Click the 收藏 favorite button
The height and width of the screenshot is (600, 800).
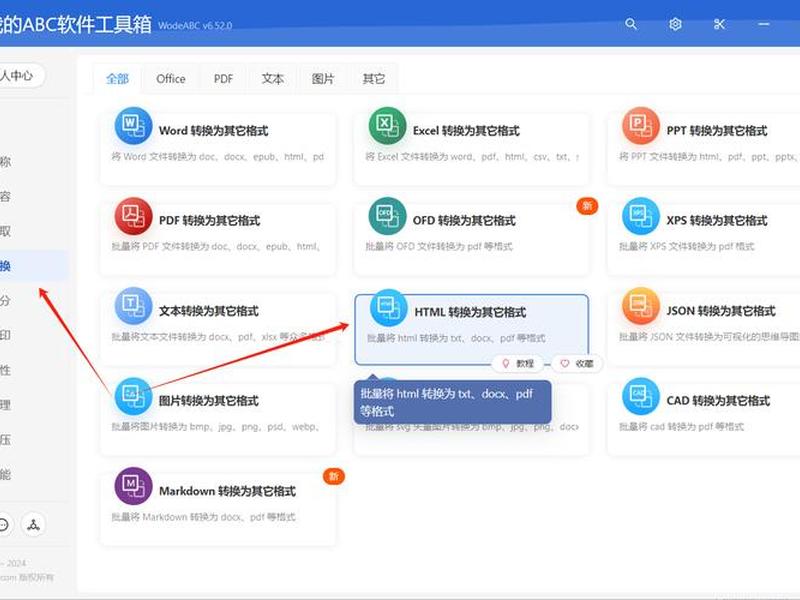click(577, 364)
